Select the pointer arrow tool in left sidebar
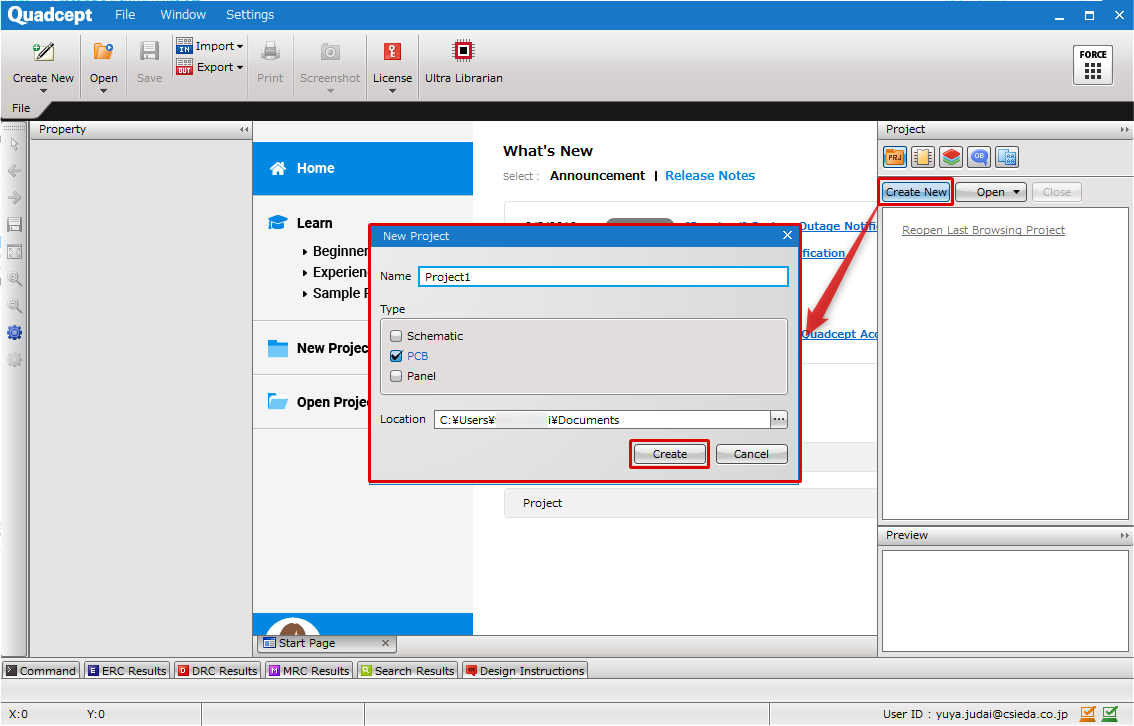Viewport: 1134px width, 726px height. (14, 144)
